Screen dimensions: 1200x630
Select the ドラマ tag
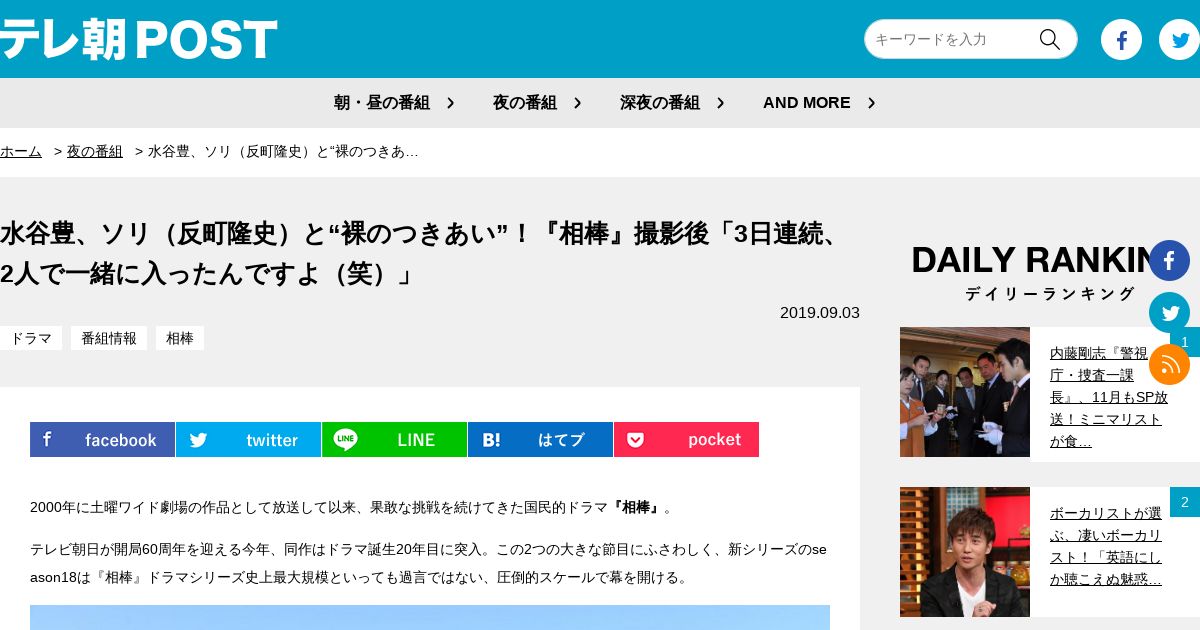31,338
